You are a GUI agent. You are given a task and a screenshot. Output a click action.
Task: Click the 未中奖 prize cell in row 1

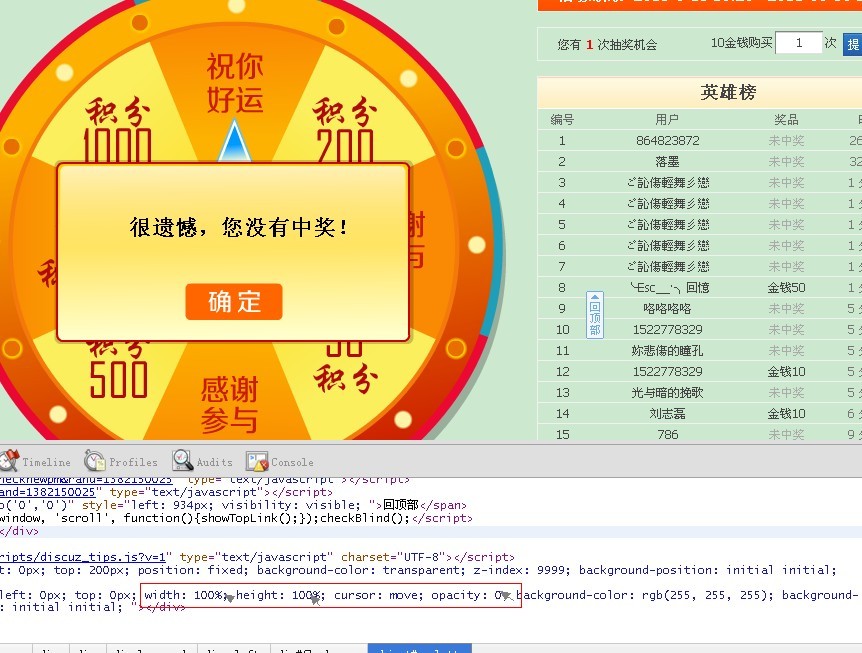click(786, 141)
